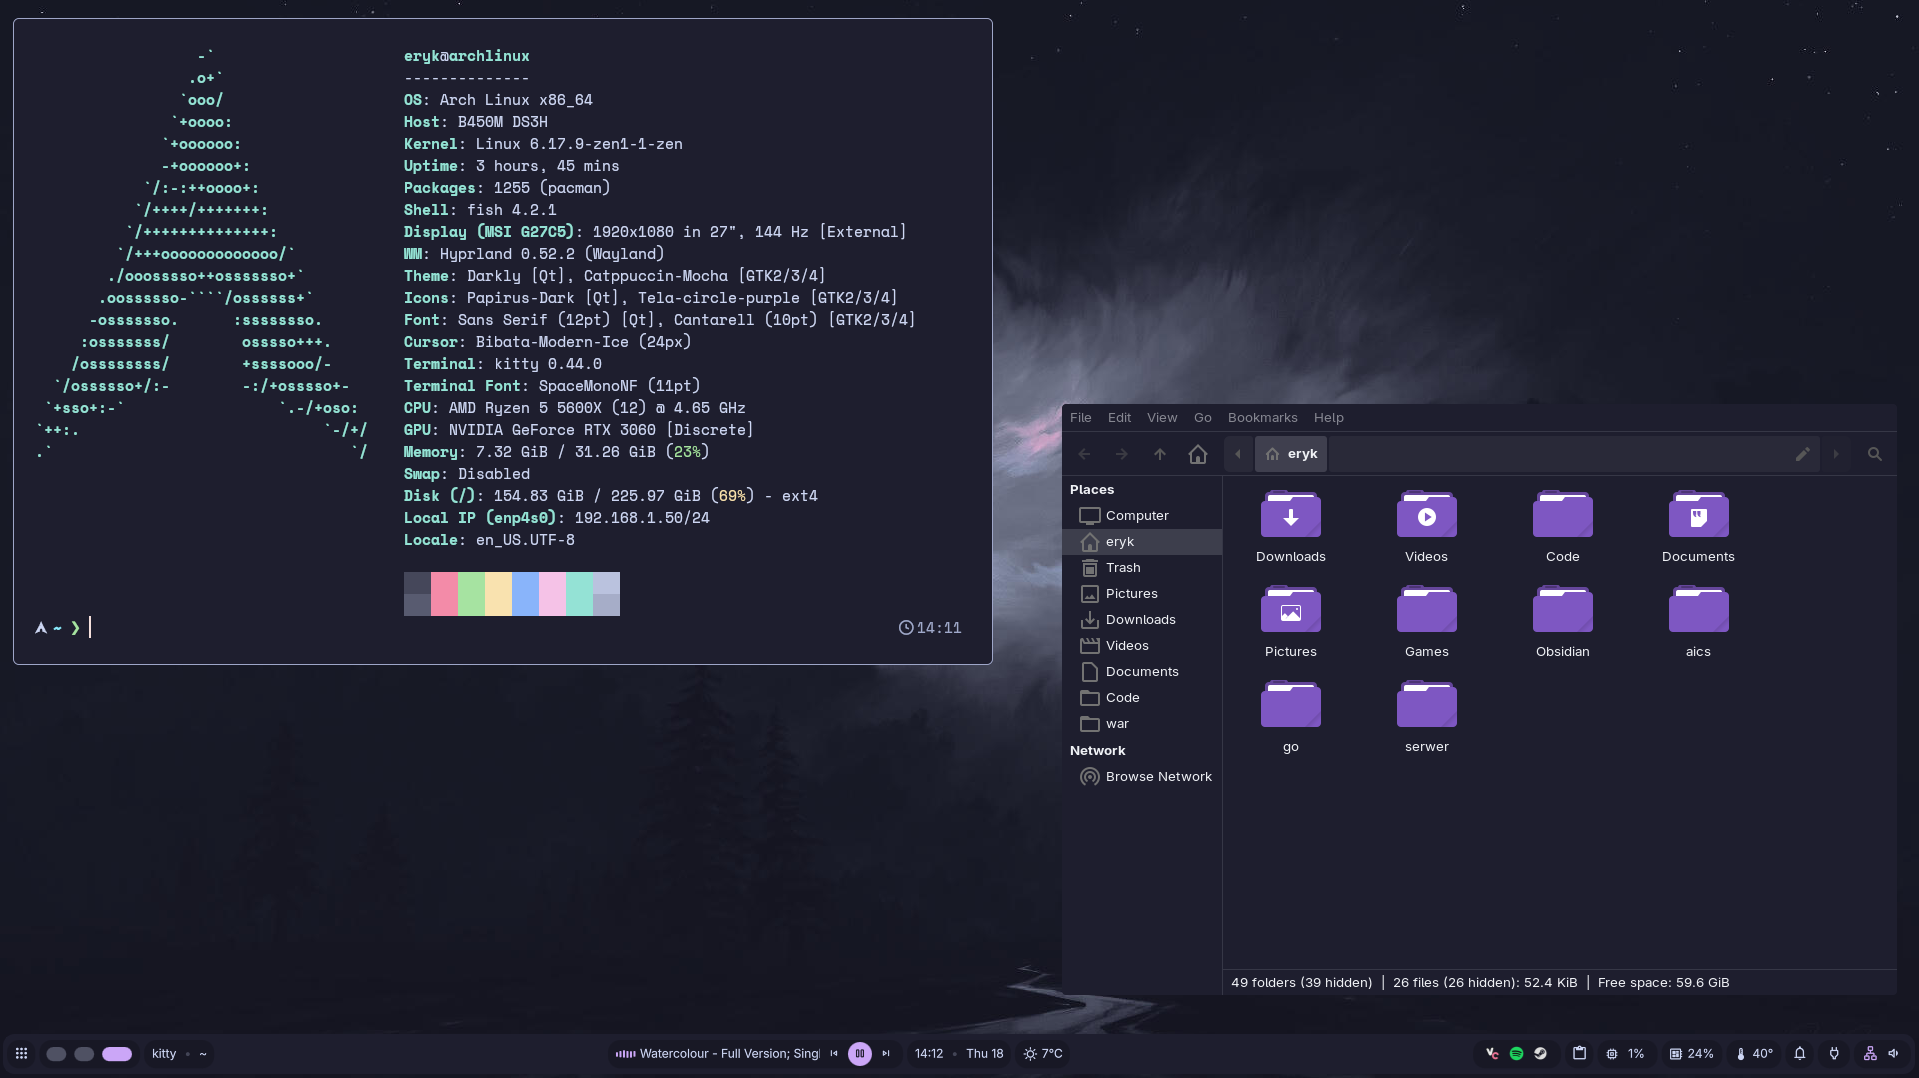Switch to the second workspace pill
The width and height of the screenshot is (1919, 1078).
[x=84, y=1054]
